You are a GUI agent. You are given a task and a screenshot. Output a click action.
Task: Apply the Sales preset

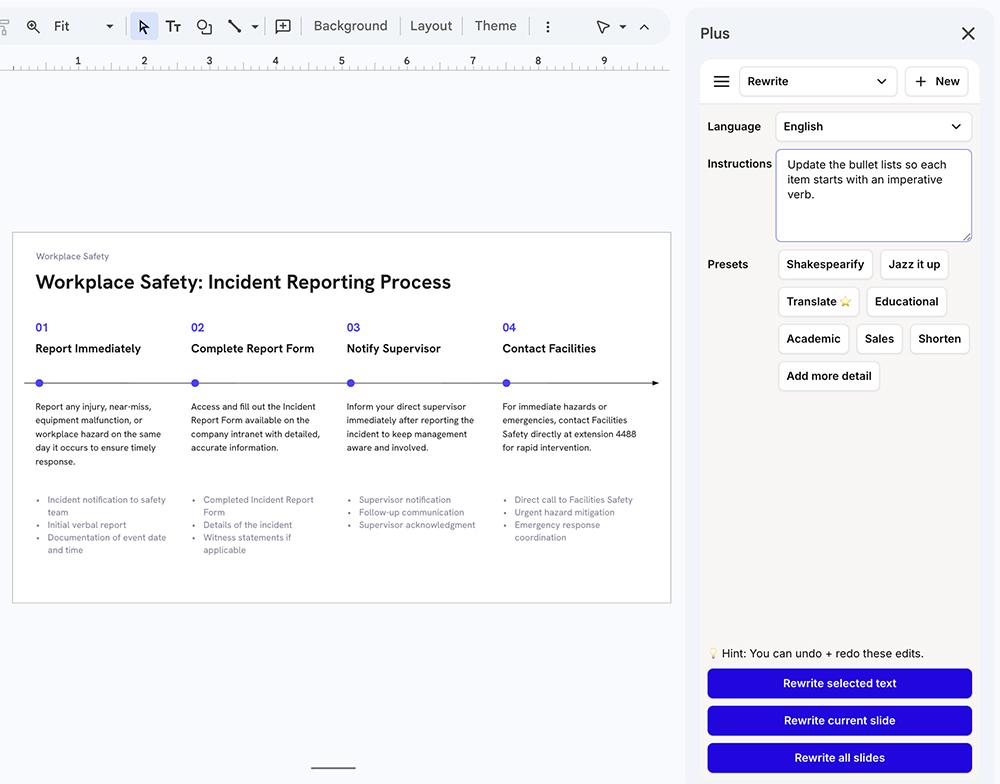click(x=879, y=339)
